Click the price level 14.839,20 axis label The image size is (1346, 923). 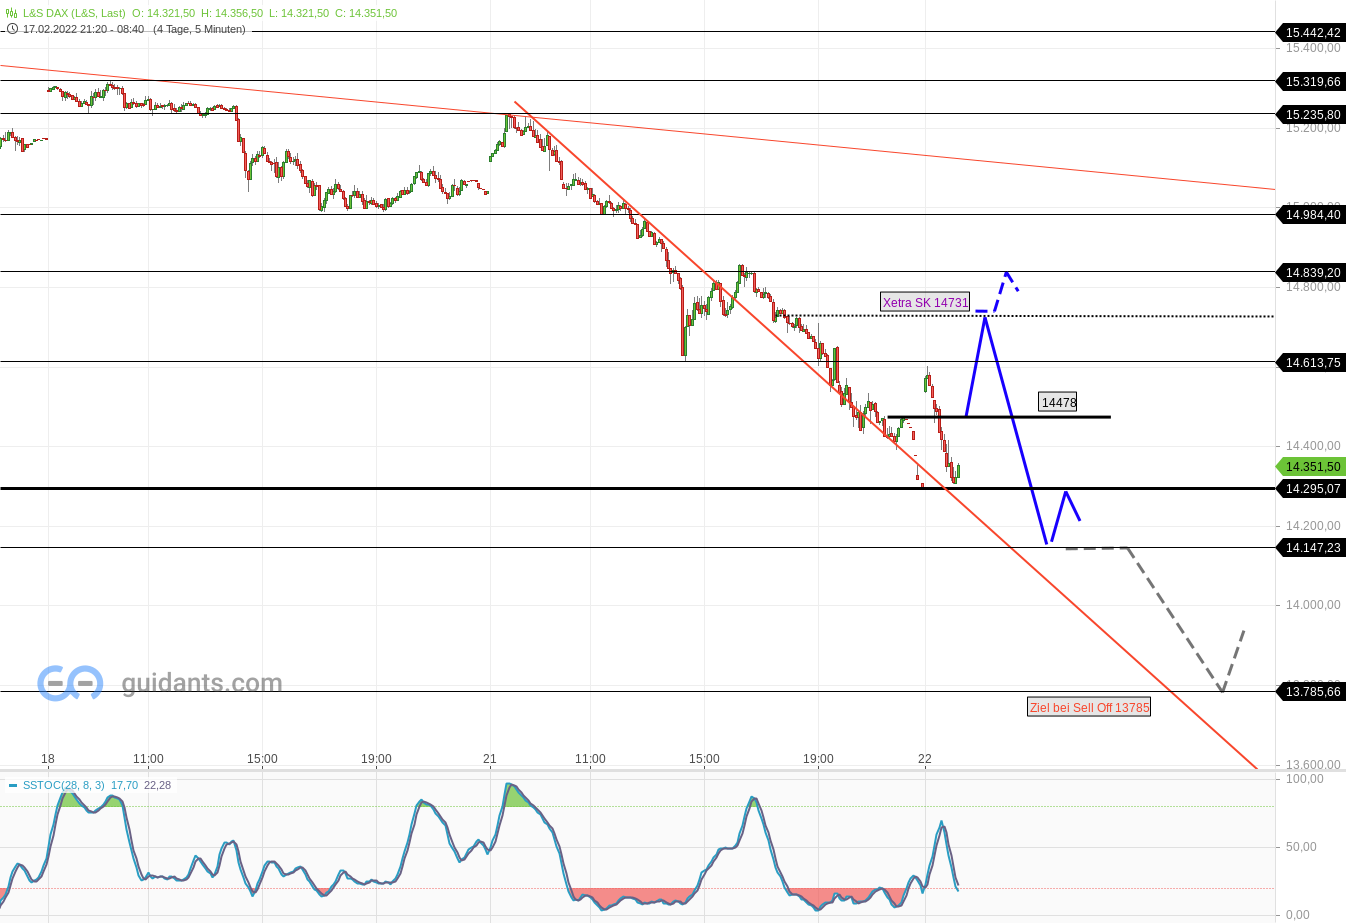(1310, 272)
